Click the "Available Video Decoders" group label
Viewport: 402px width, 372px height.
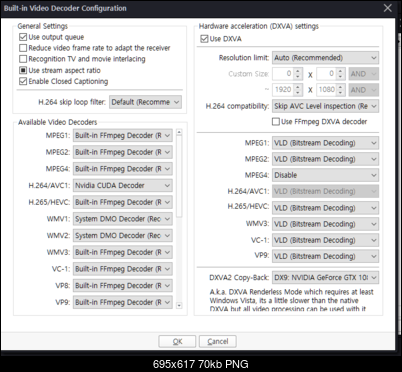(57, 122)
